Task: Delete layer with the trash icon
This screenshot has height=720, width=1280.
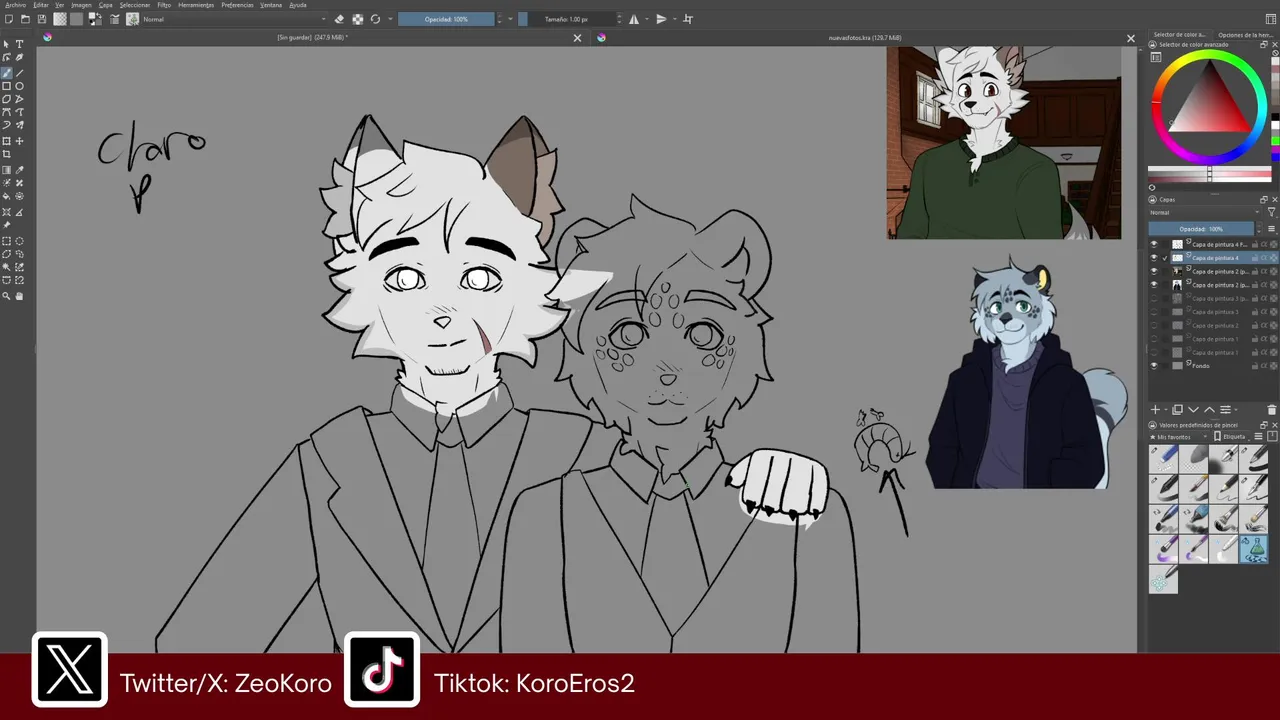Action: point(1272,410)
